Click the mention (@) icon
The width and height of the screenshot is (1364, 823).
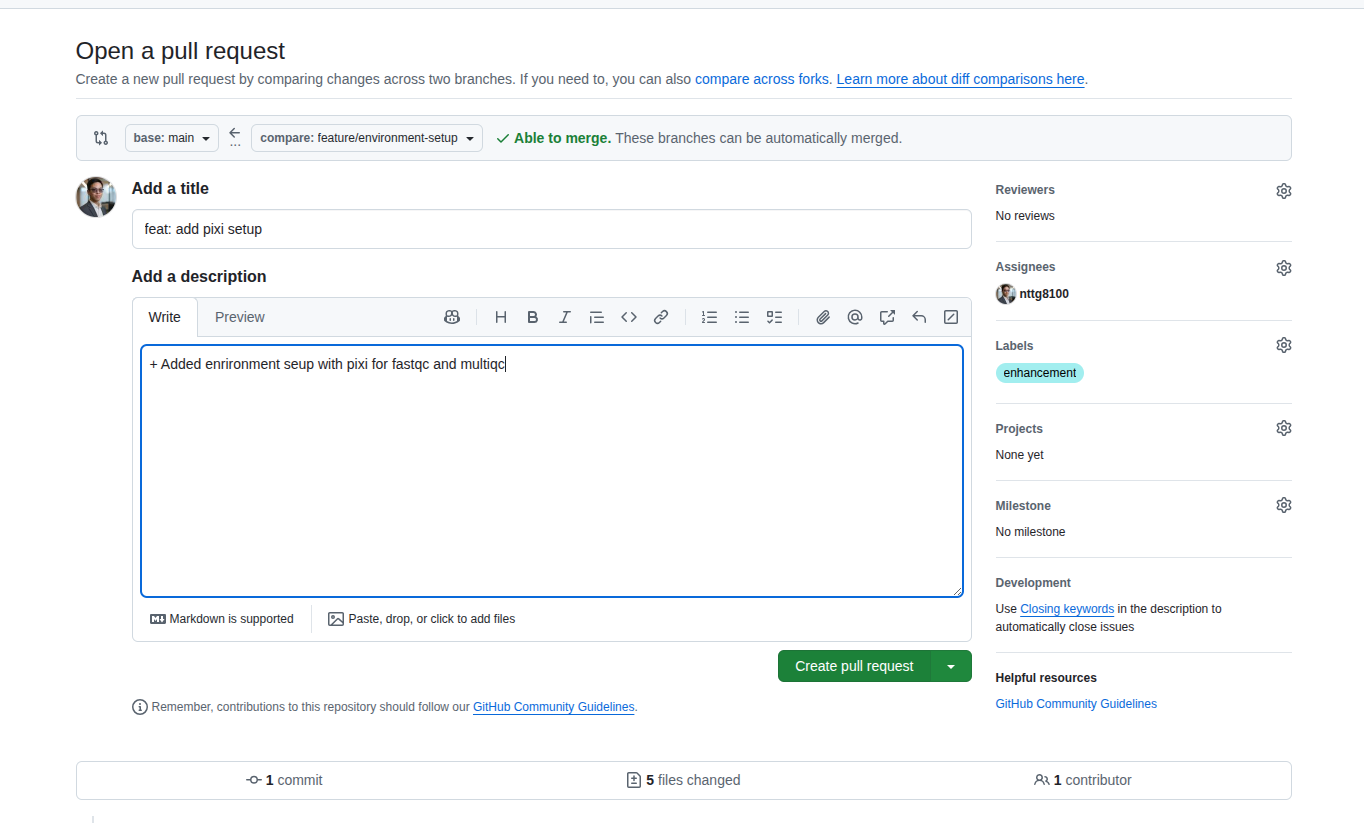tap(855, 317)
